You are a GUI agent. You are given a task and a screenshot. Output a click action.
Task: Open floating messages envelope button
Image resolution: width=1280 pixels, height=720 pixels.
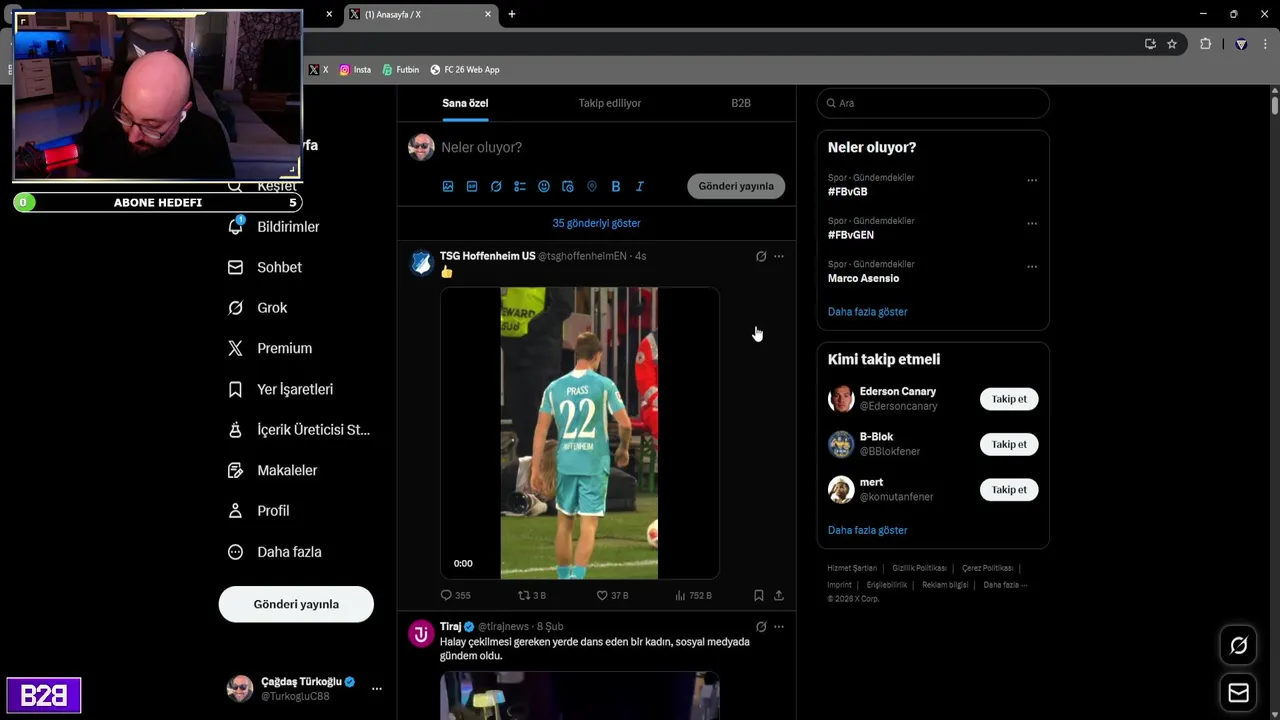tap(1238, 693)
